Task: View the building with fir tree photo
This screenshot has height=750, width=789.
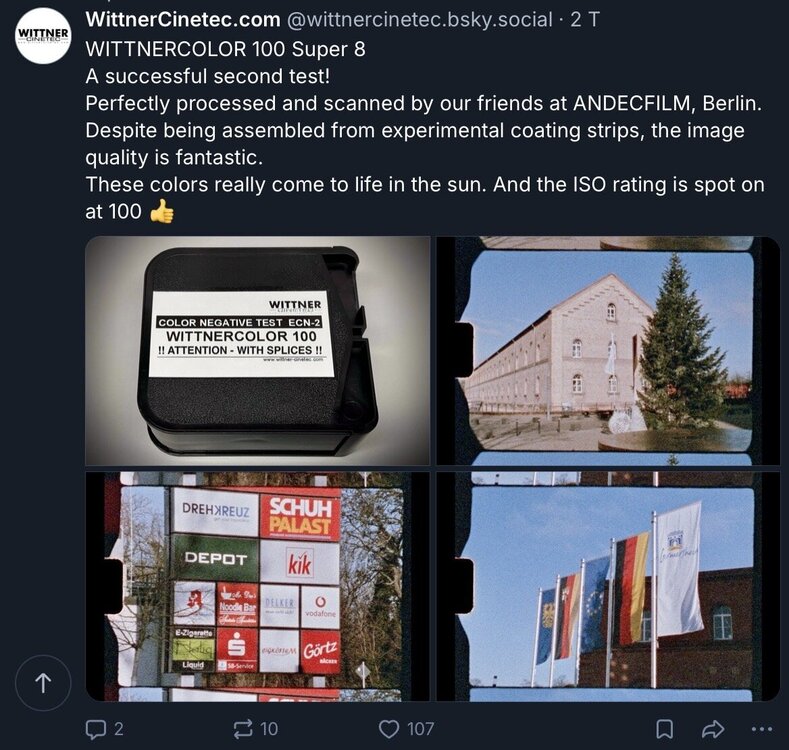Action: pos(608,351)
